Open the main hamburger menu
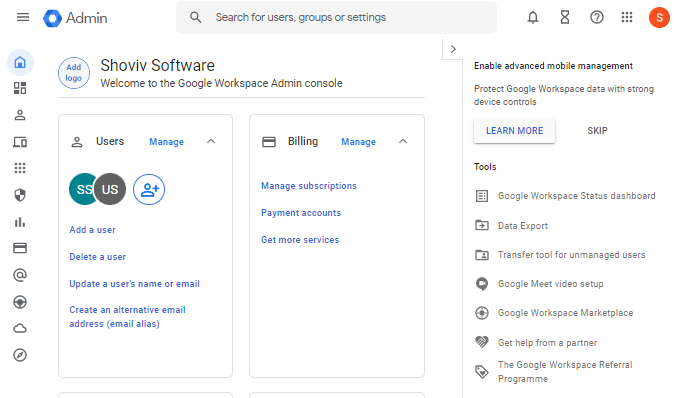 click(x=23, y=17)
